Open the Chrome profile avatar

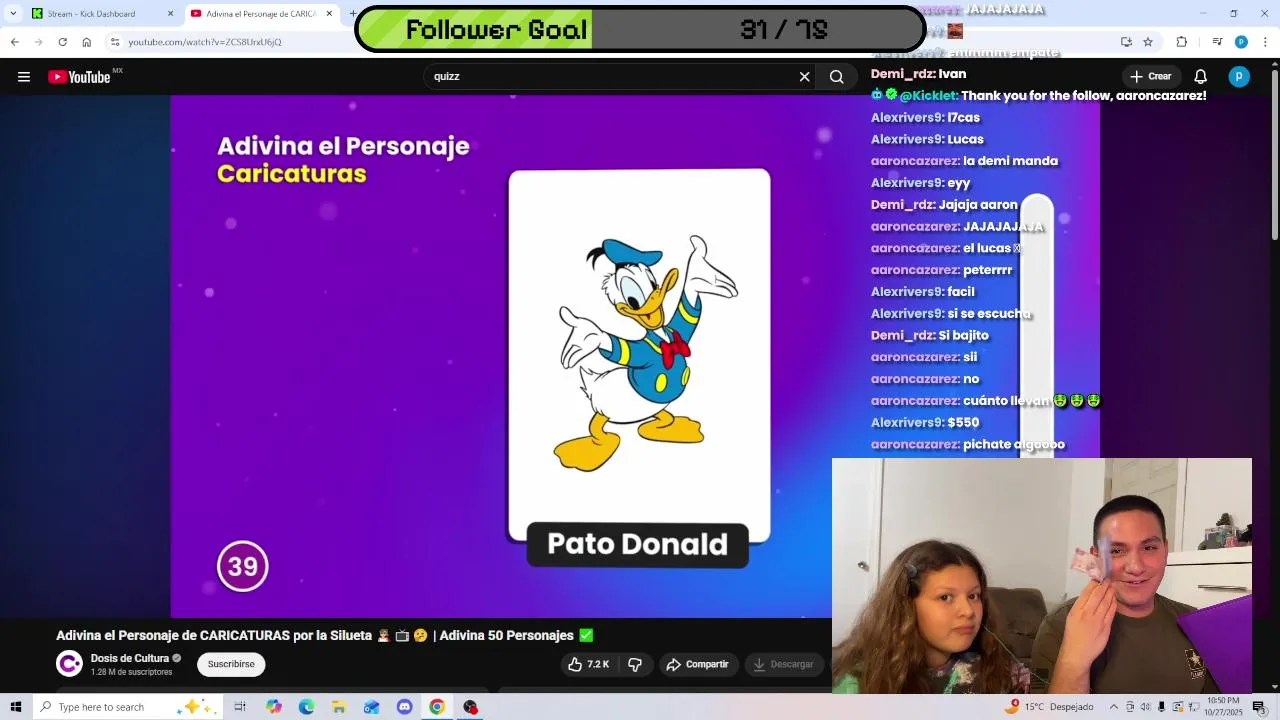pos(1241,42)
